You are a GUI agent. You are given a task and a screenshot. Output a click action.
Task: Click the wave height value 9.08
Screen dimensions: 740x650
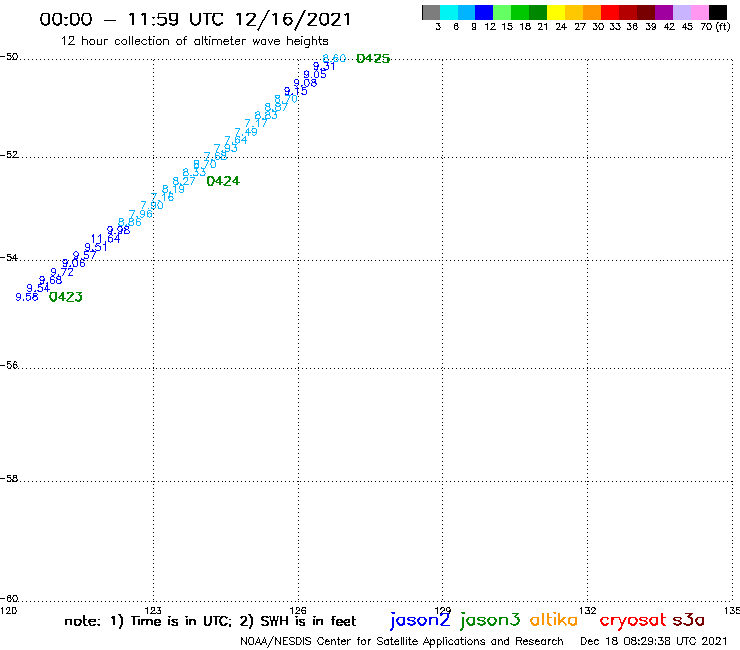click(x=305, y=83)
